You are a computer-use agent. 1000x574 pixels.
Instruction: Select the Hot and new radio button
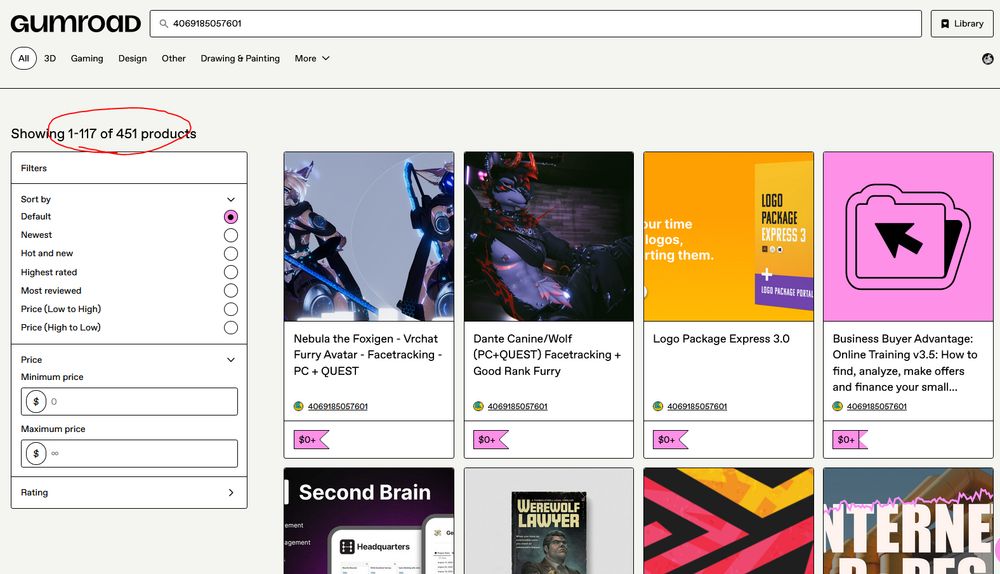231,254
